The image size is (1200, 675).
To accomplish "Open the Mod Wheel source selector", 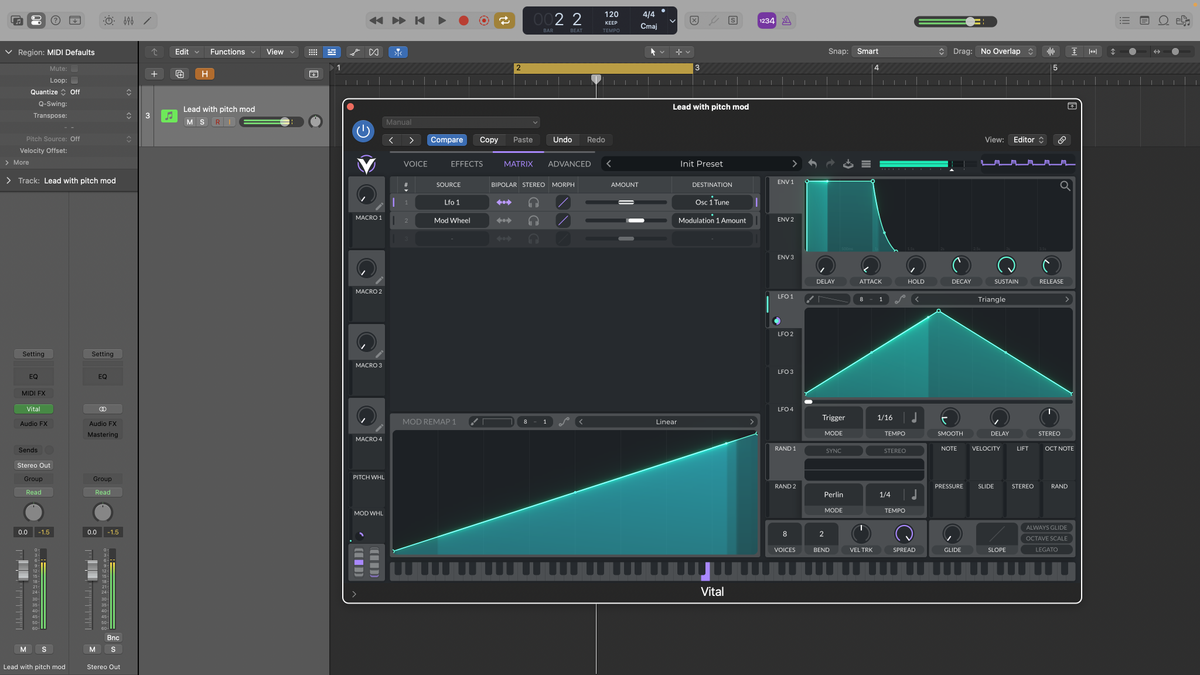I will (452, 220).
